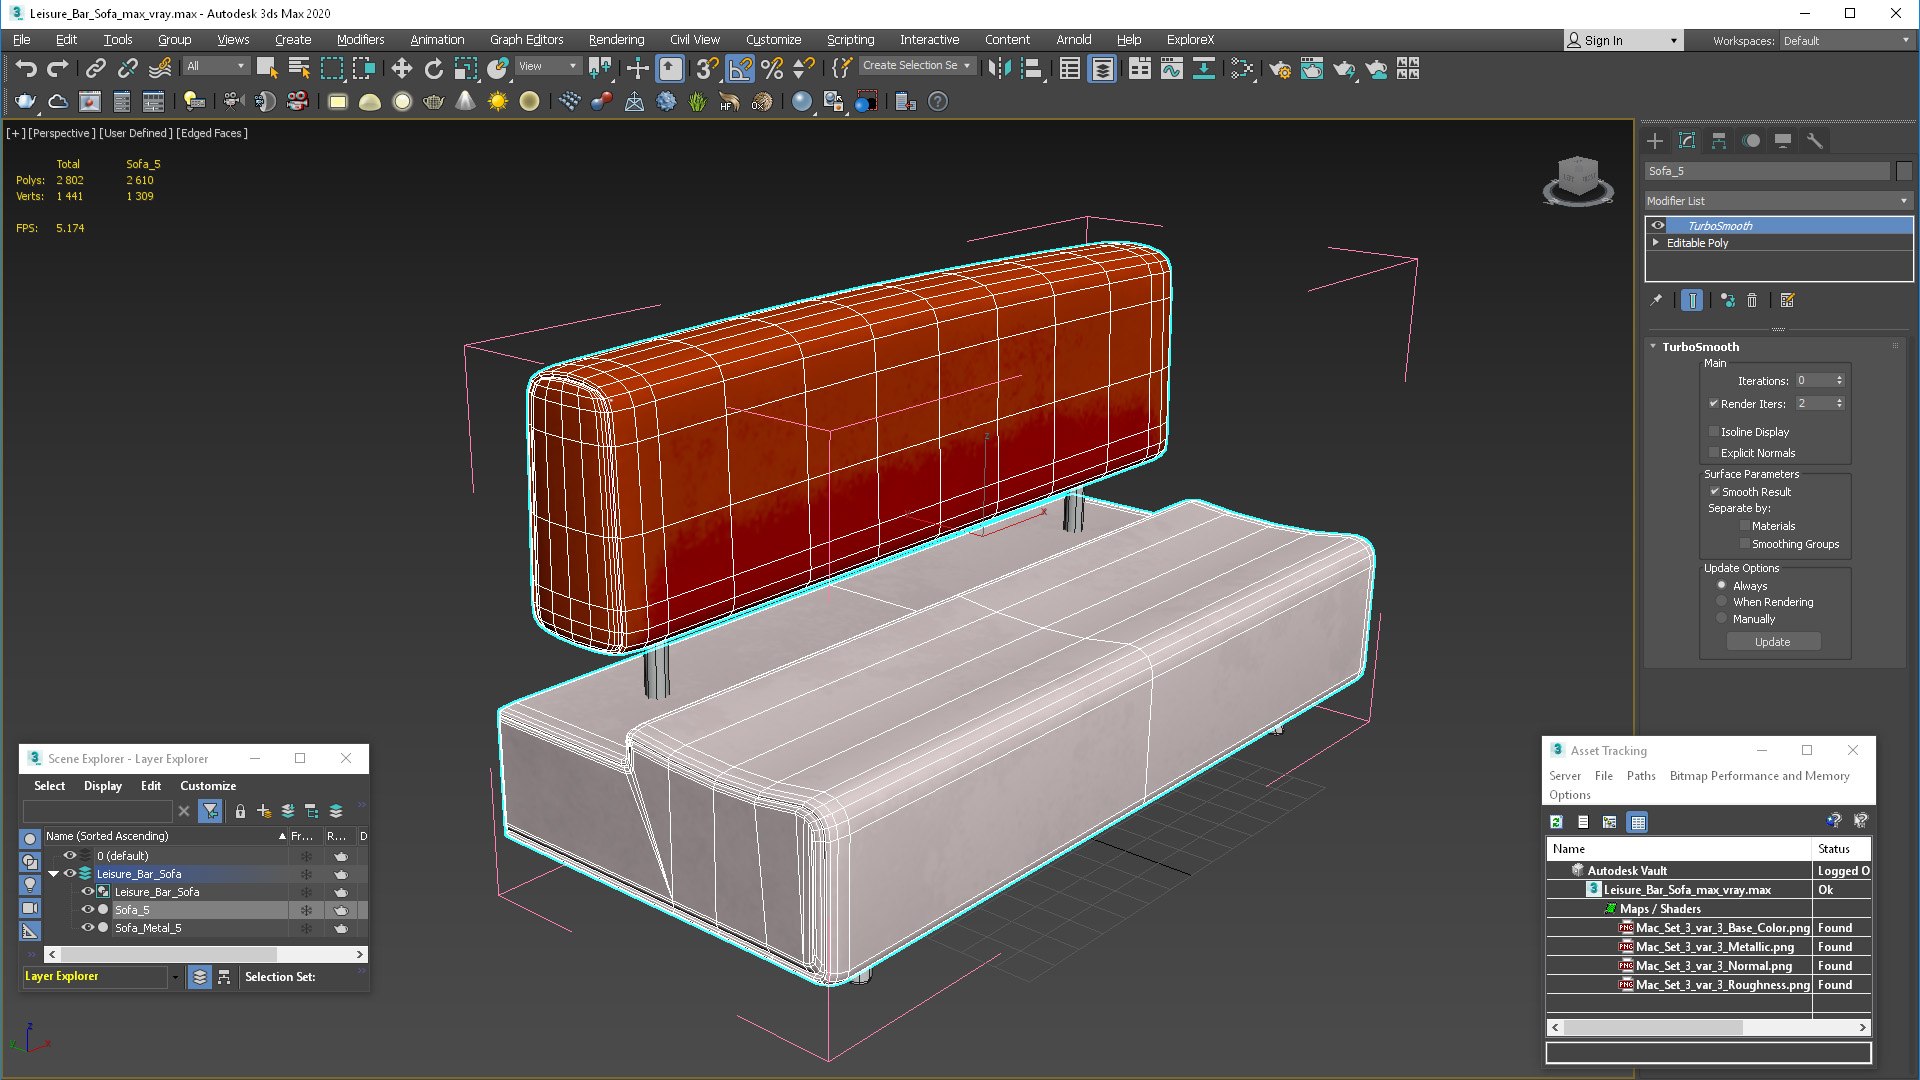The height and width of the screenshot is (1080, 1920).
Task: Click the teapot Render Production icon
Action: coord(1344,68)
